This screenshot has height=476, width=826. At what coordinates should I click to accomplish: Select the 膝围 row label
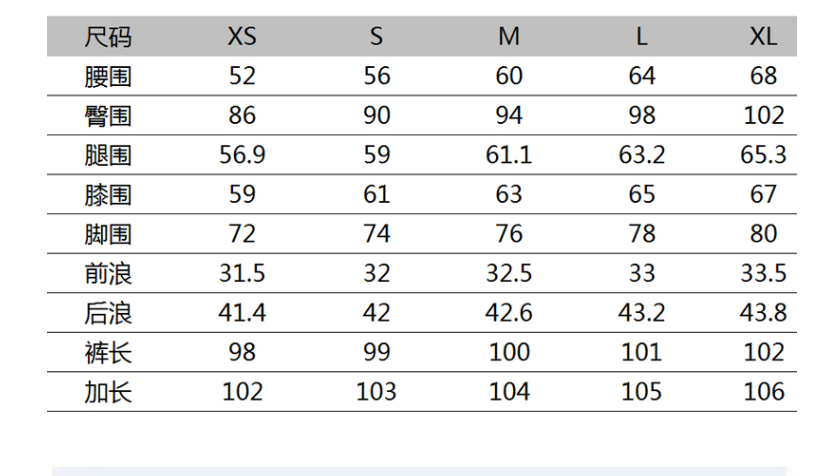[x=108, y=194]
